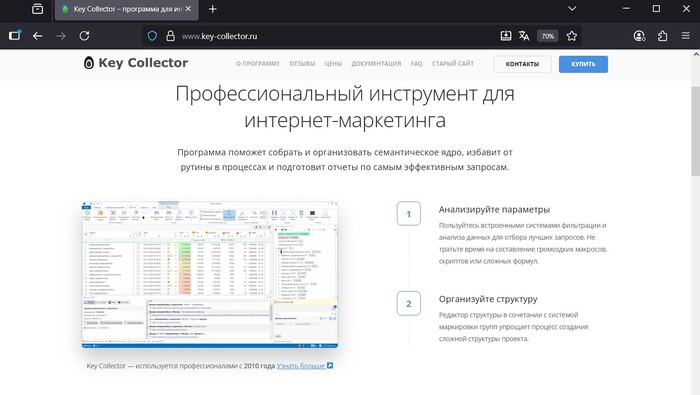
Task: Open the extensions puzzle icon
Action: click(x=662, y=36)
